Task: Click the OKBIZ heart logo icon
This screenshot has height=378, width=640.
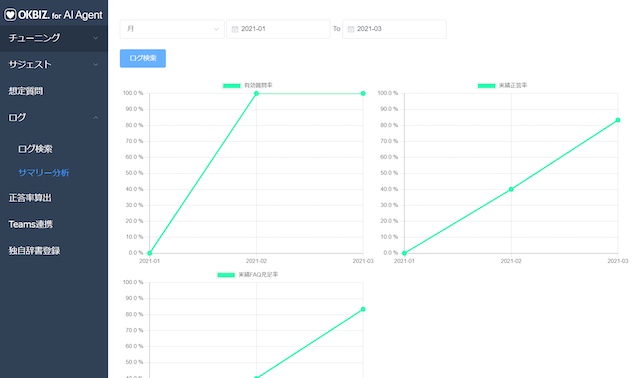Action: click(10, 15)
